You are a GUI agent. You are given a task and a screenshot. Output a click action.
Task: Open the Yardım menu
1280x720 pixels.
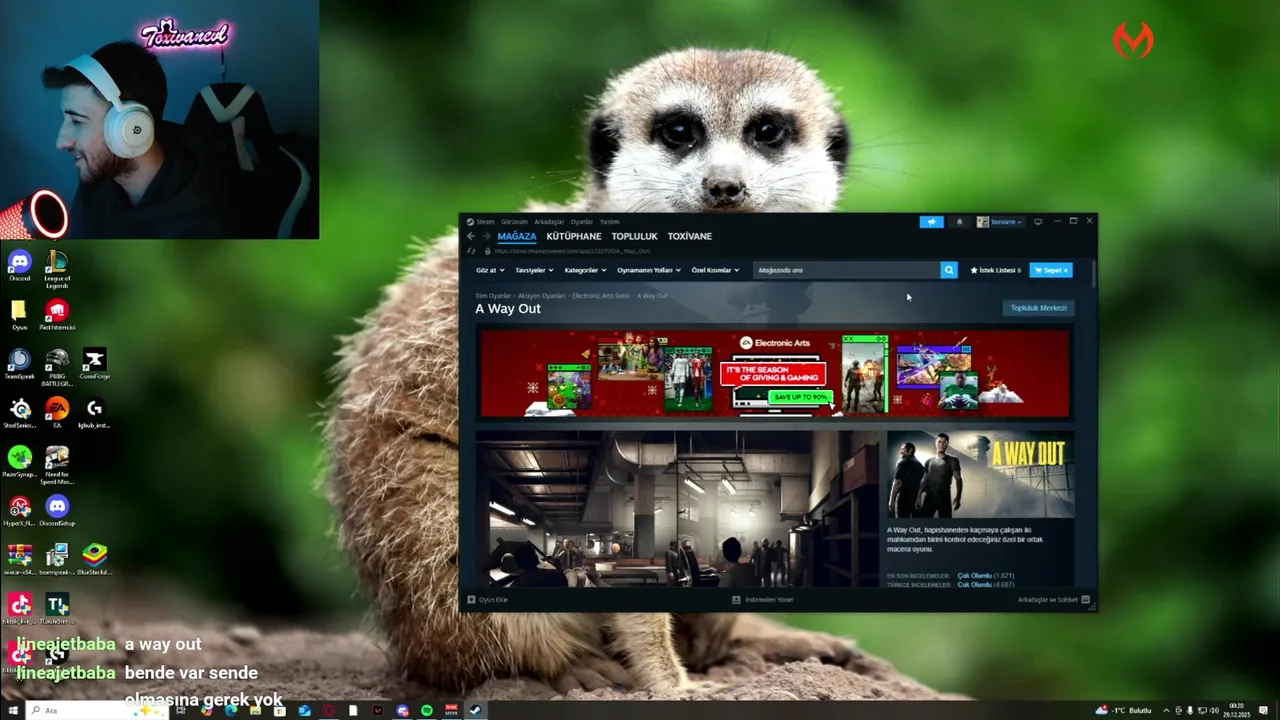609,222
